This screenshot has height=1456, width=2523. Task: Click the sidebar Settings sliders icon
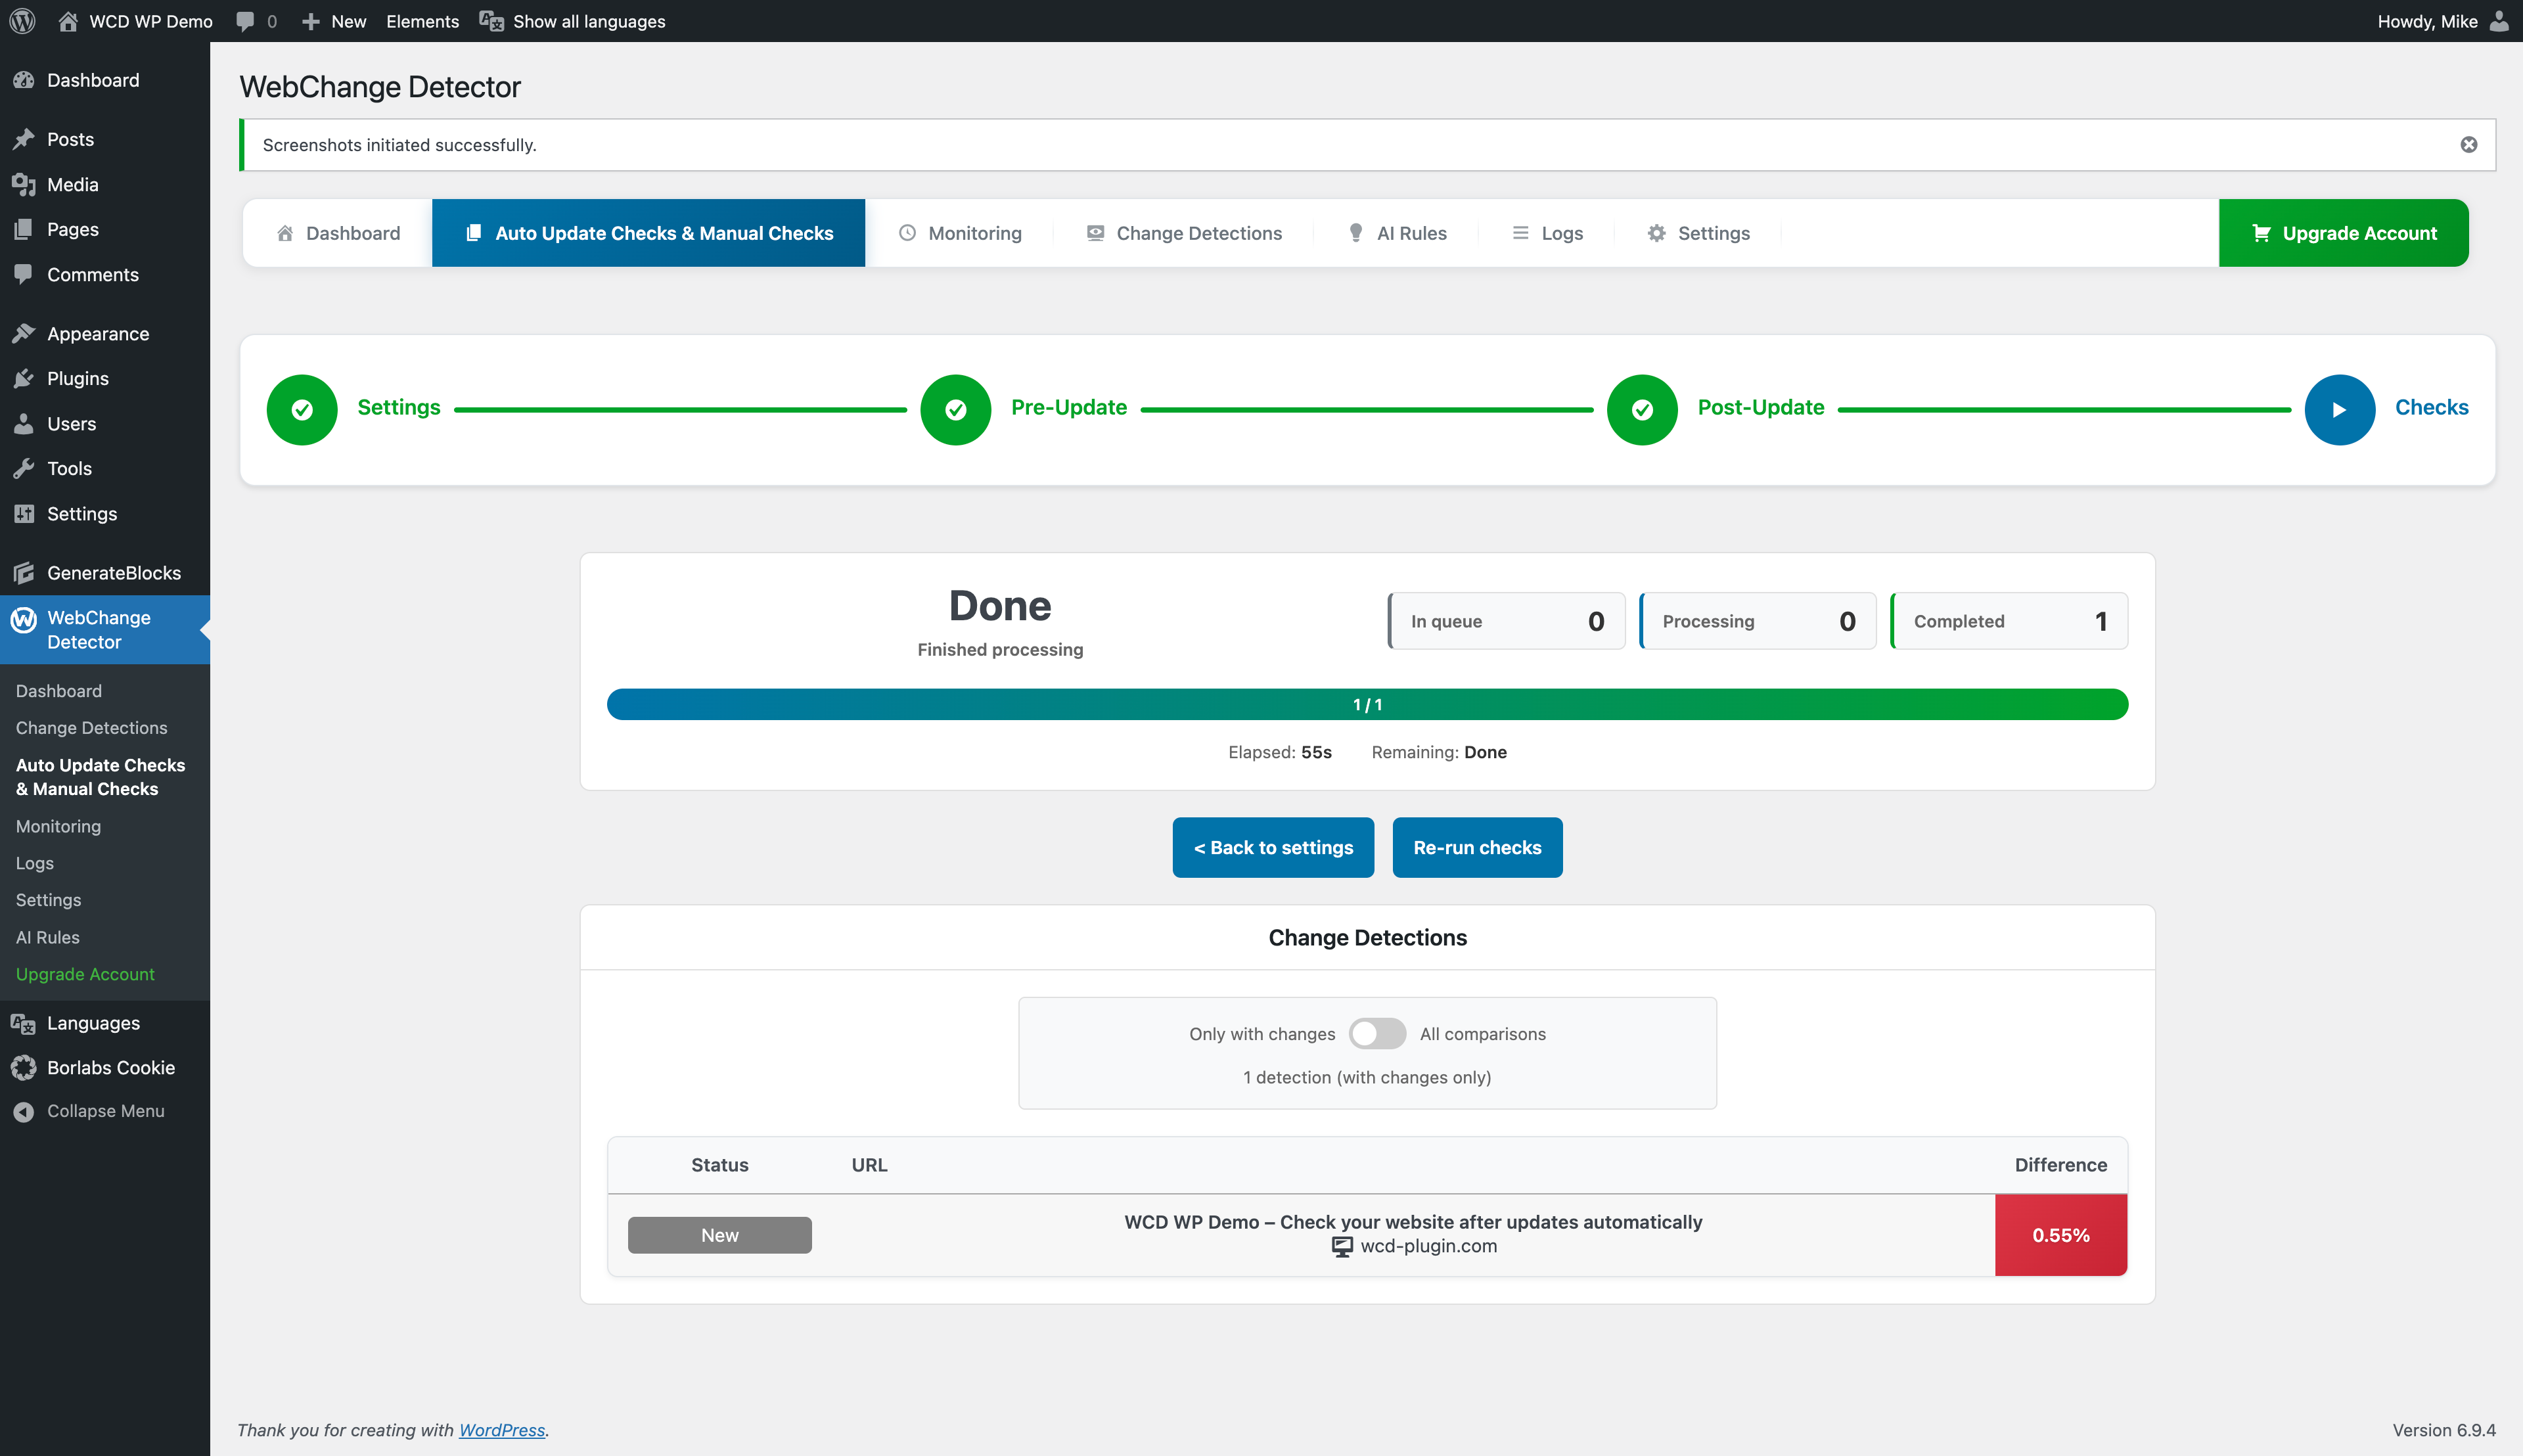click(x=24, y=514)
